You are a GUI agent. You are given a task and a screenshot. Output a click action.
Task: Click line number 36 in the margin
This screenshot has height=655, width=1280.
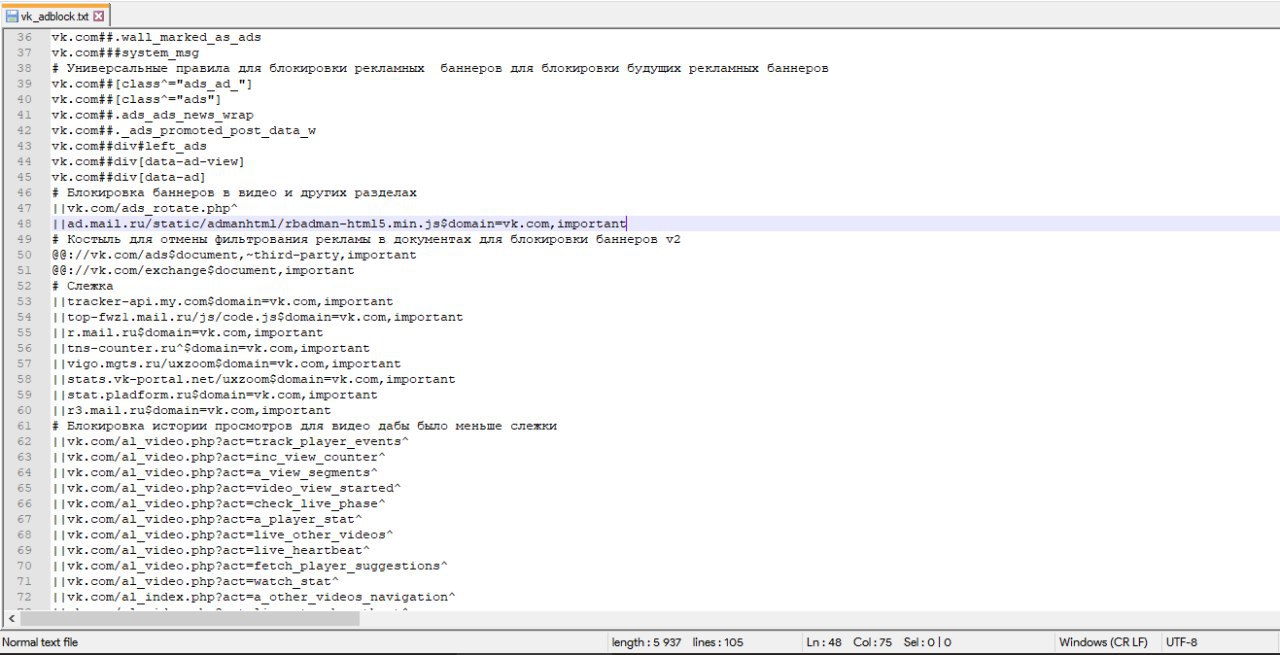(x=25, y=37)
